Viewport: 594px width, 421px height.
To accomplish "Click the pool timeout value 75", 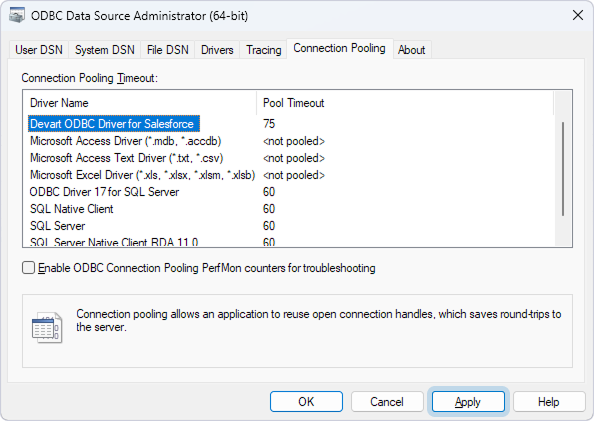I will 269,124.
